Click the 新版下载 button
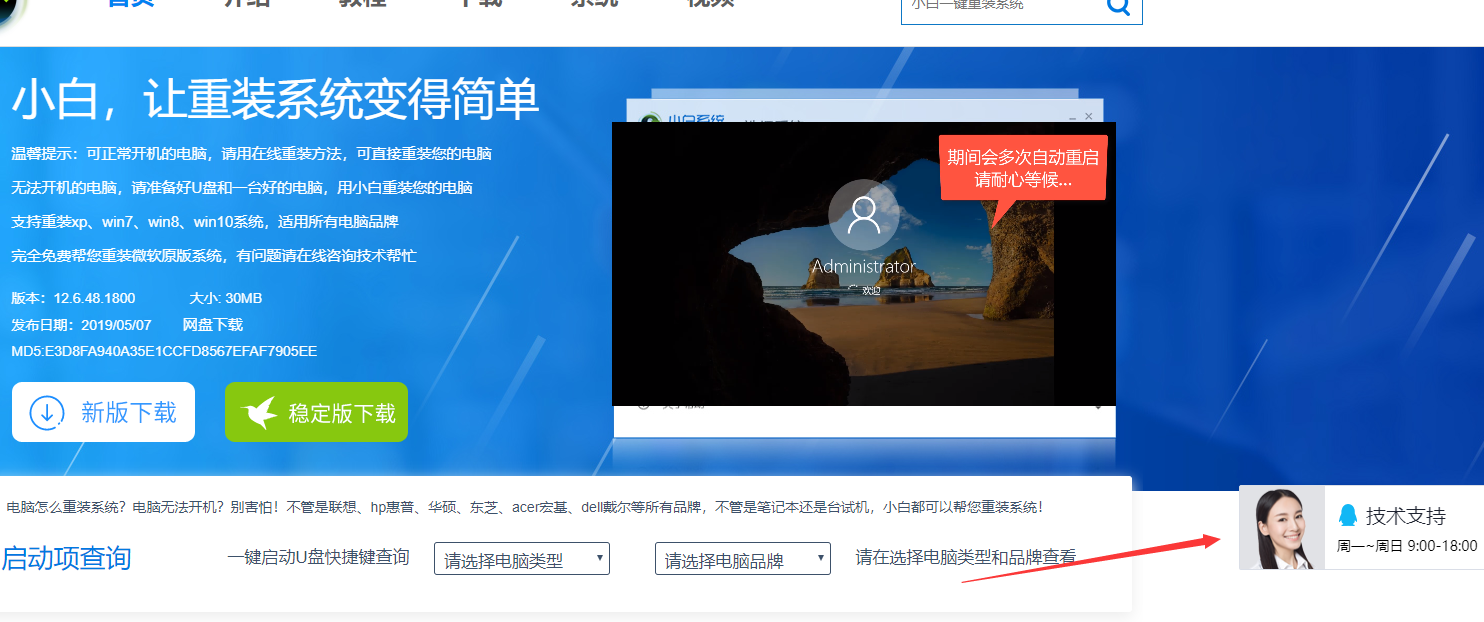The width and height of the screenshot is (1484, 622). click(x=103, y=411)
